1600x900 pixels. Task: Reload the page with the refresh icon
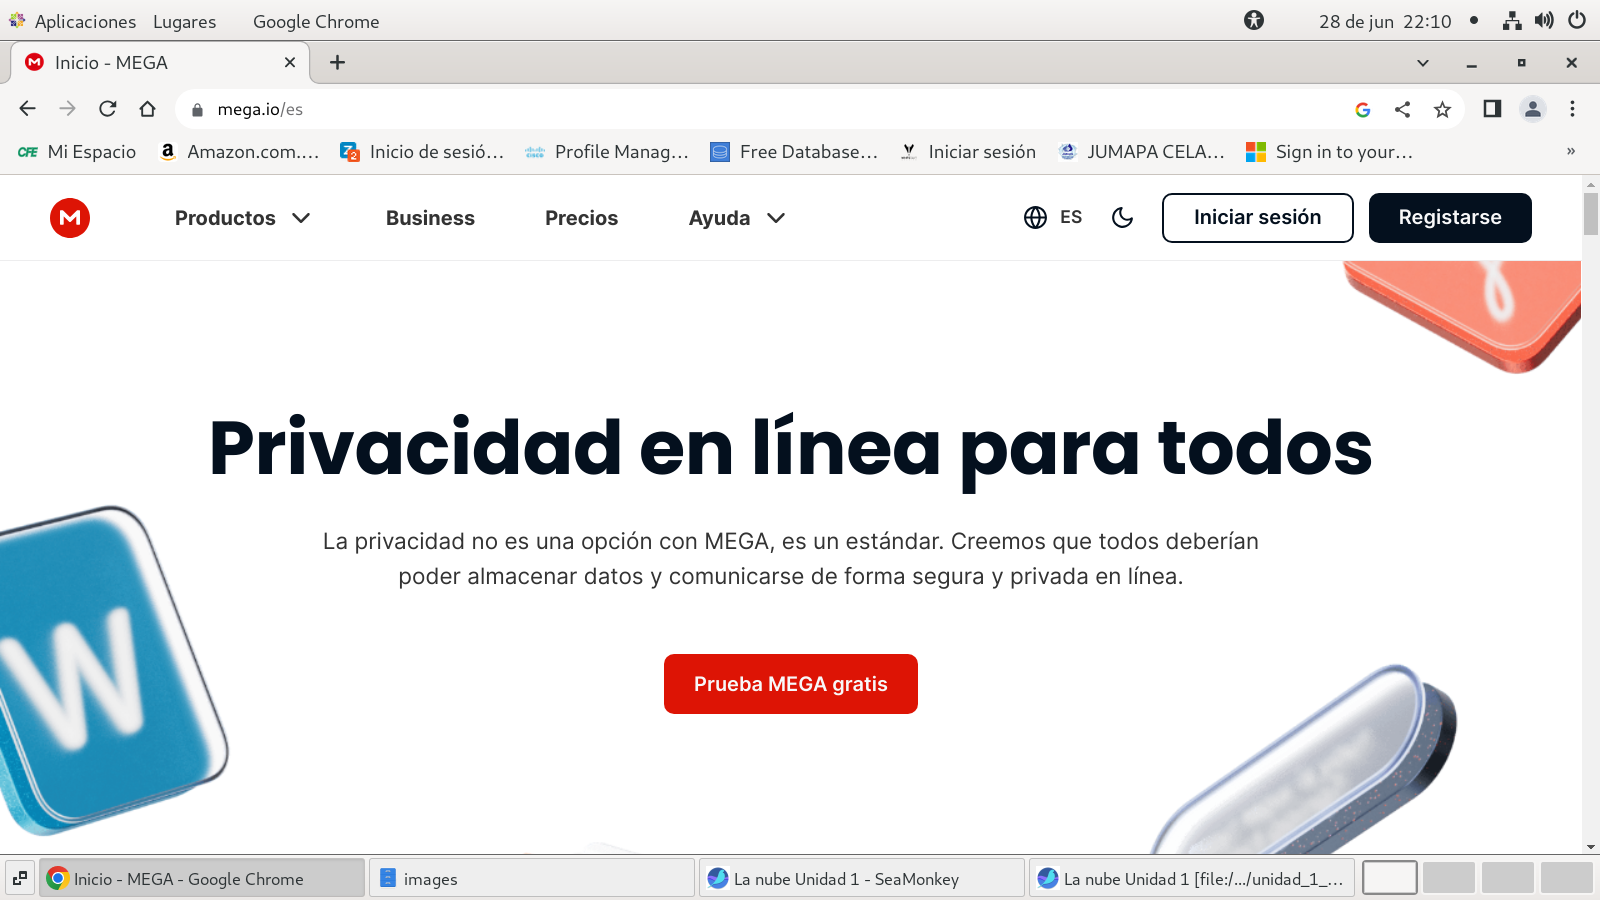coord(108,109)
